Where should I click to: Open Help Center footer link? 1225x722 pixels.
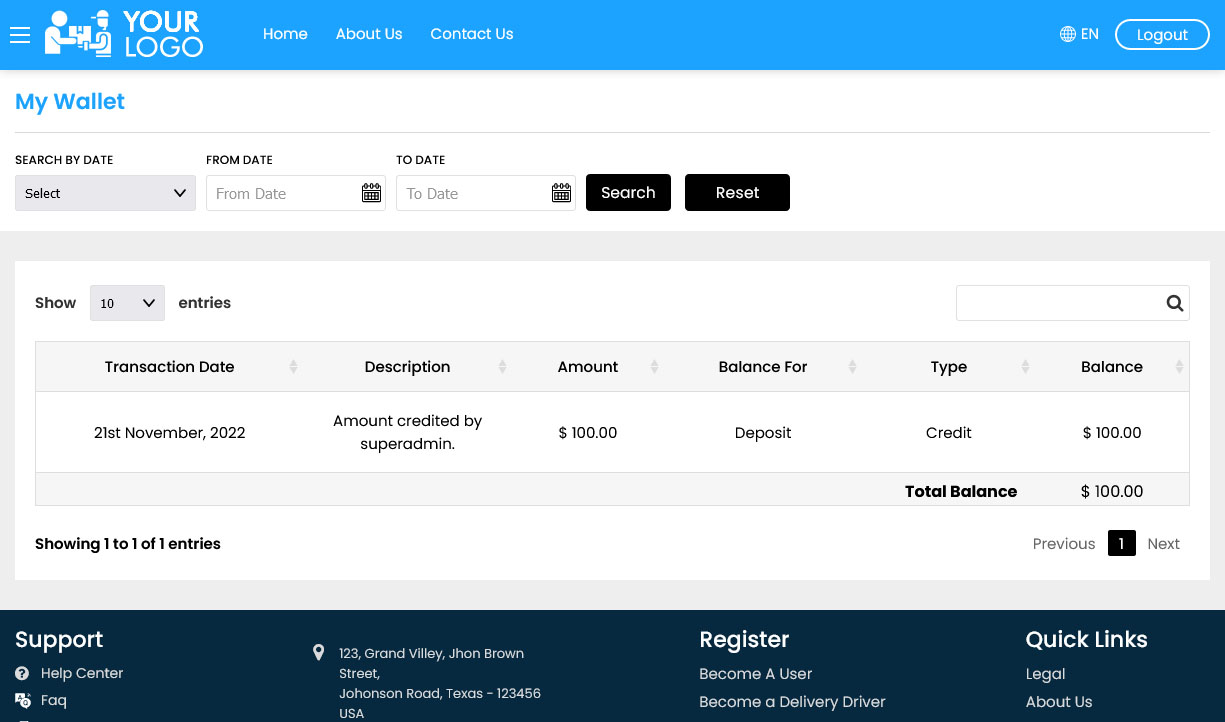(x=82, y=673)
